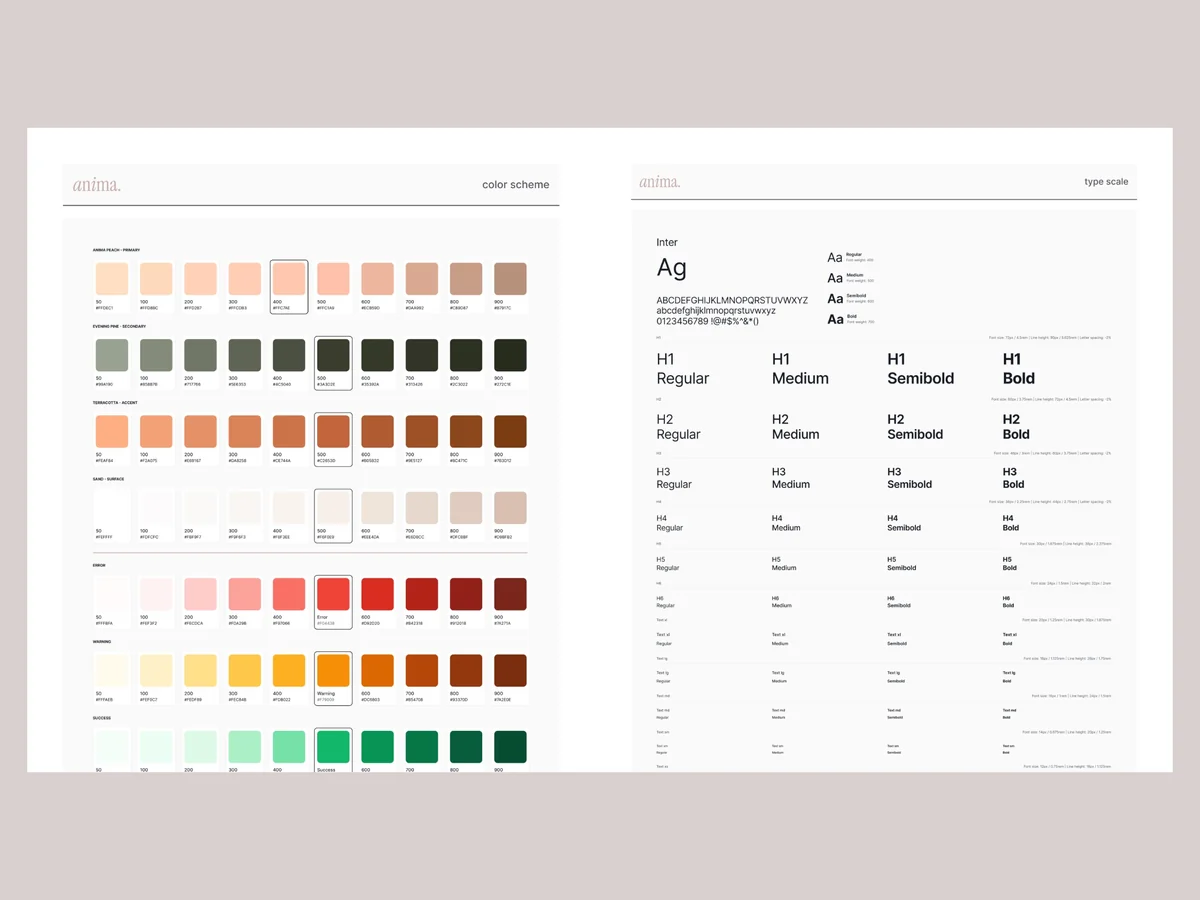Select the Warning 700 swatch

421,670
